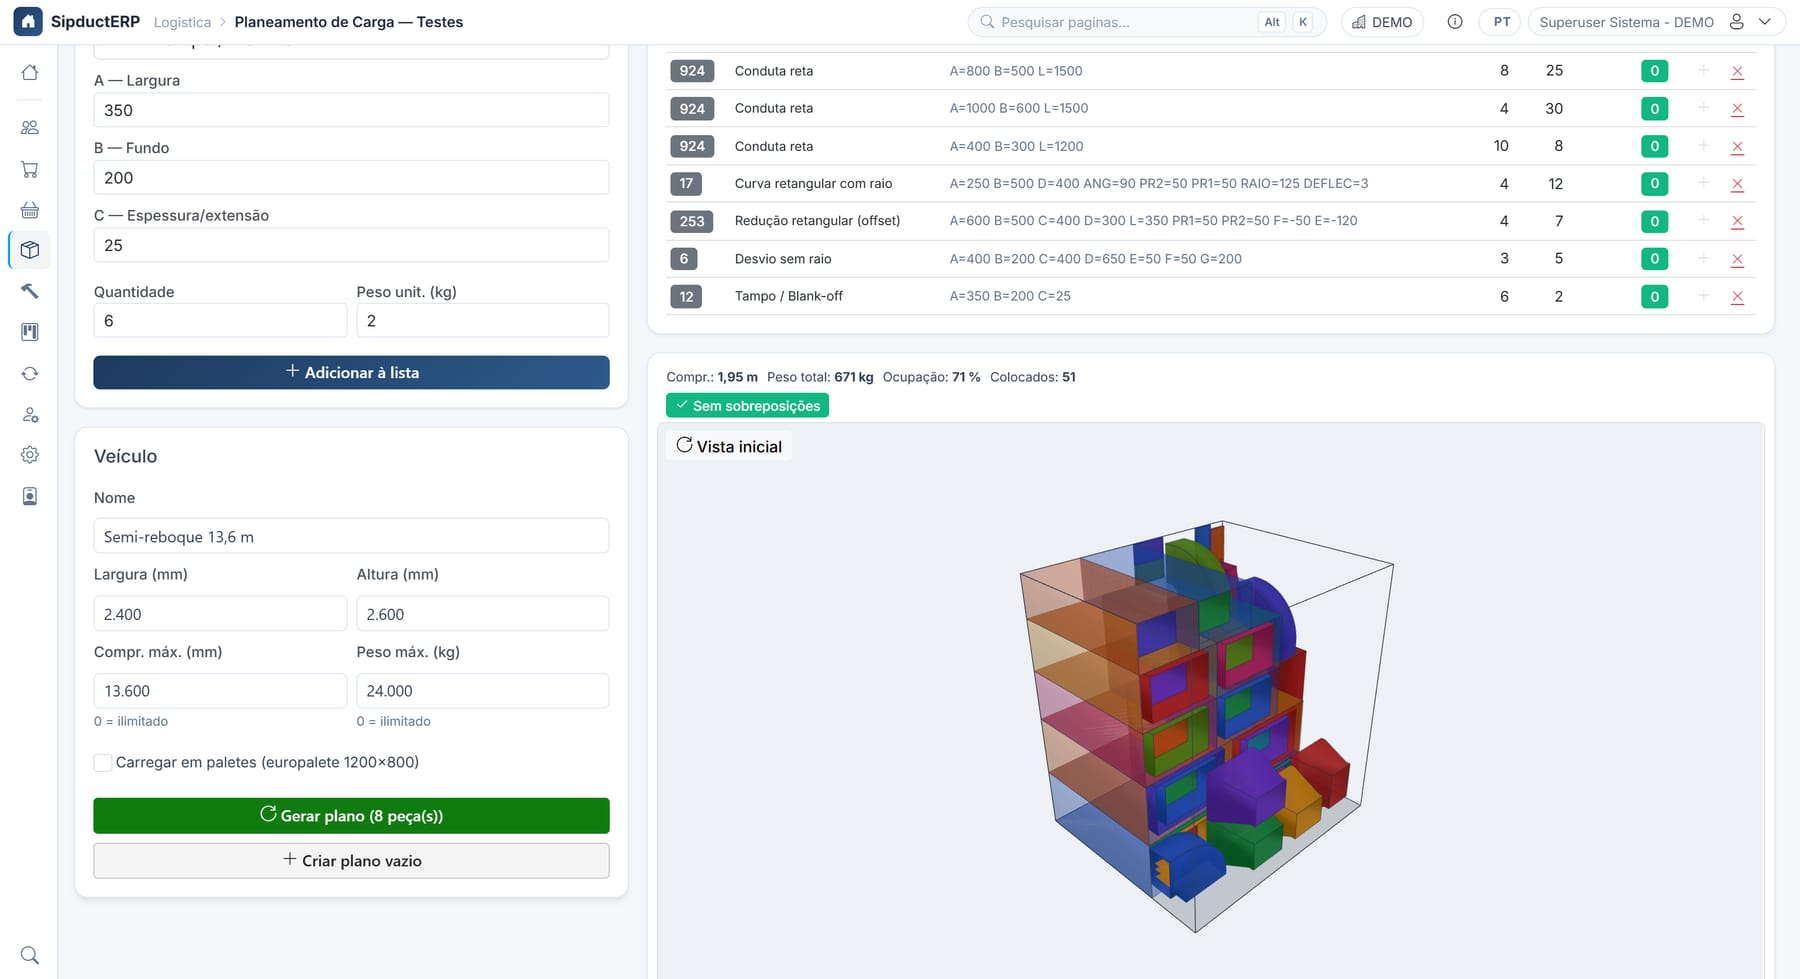Remove the A=1000 B=600 Conduta reta row
Screen dimensions: 1800x979
click(x=1737, y=109)
